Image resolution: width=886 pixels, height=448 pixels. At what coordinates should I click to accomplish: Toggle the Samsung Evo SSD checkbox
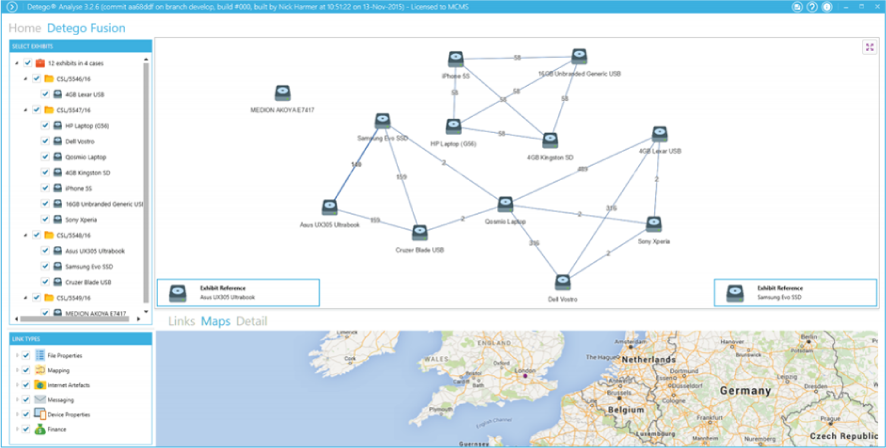pos(45,266)
